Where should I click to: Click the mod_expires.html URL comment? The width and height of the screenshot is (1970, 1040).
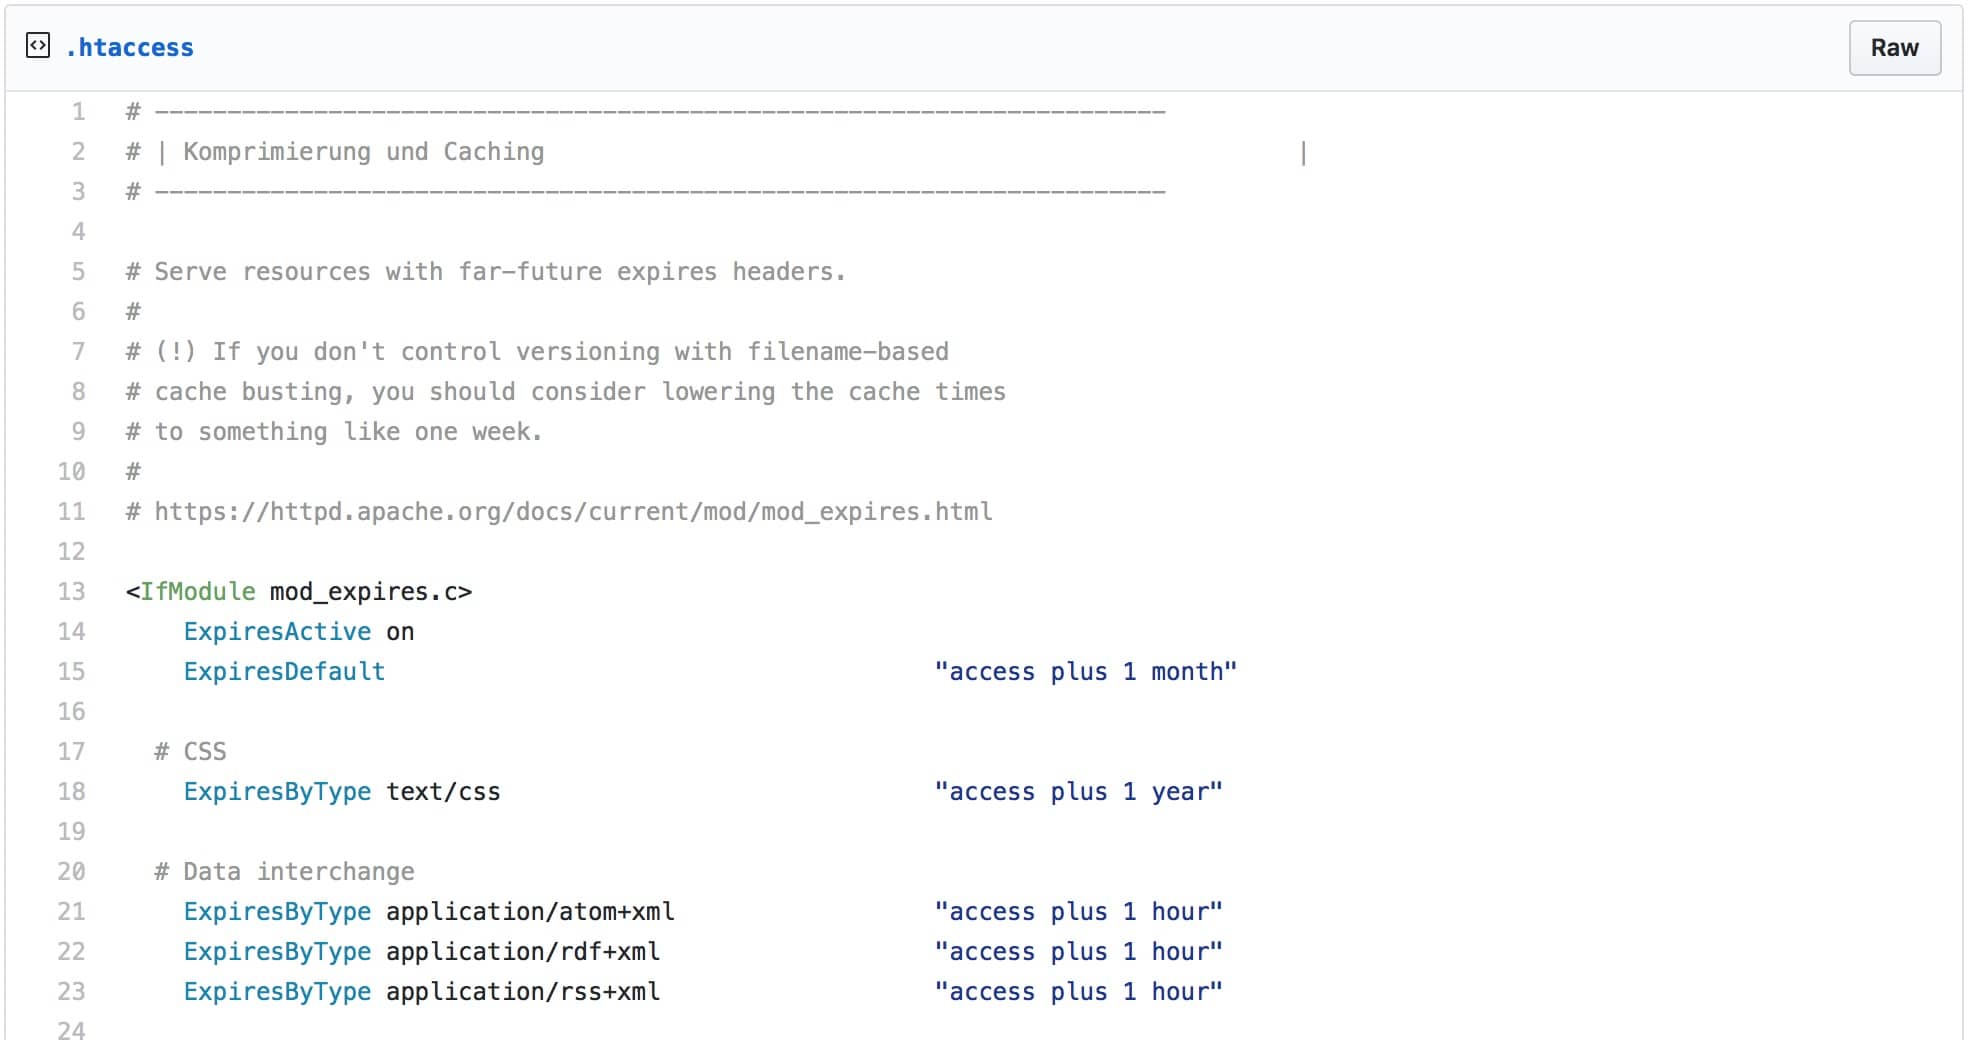point(572,512)
